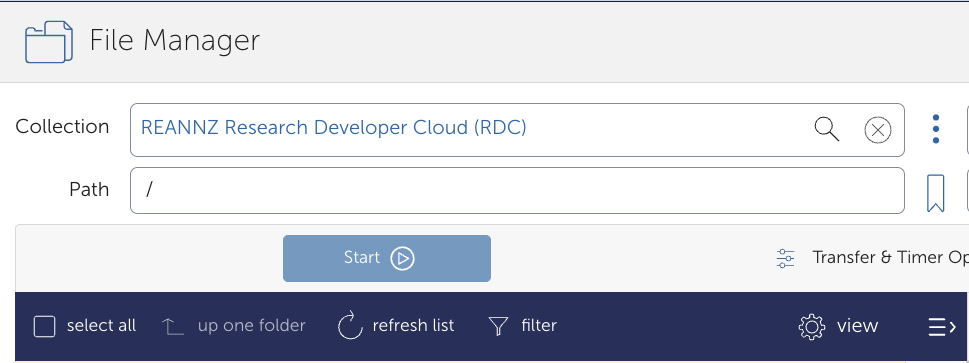
Task: Click the Collection field showing REANNZ Research Developer Cloud
Action: (x=517, y=130)
